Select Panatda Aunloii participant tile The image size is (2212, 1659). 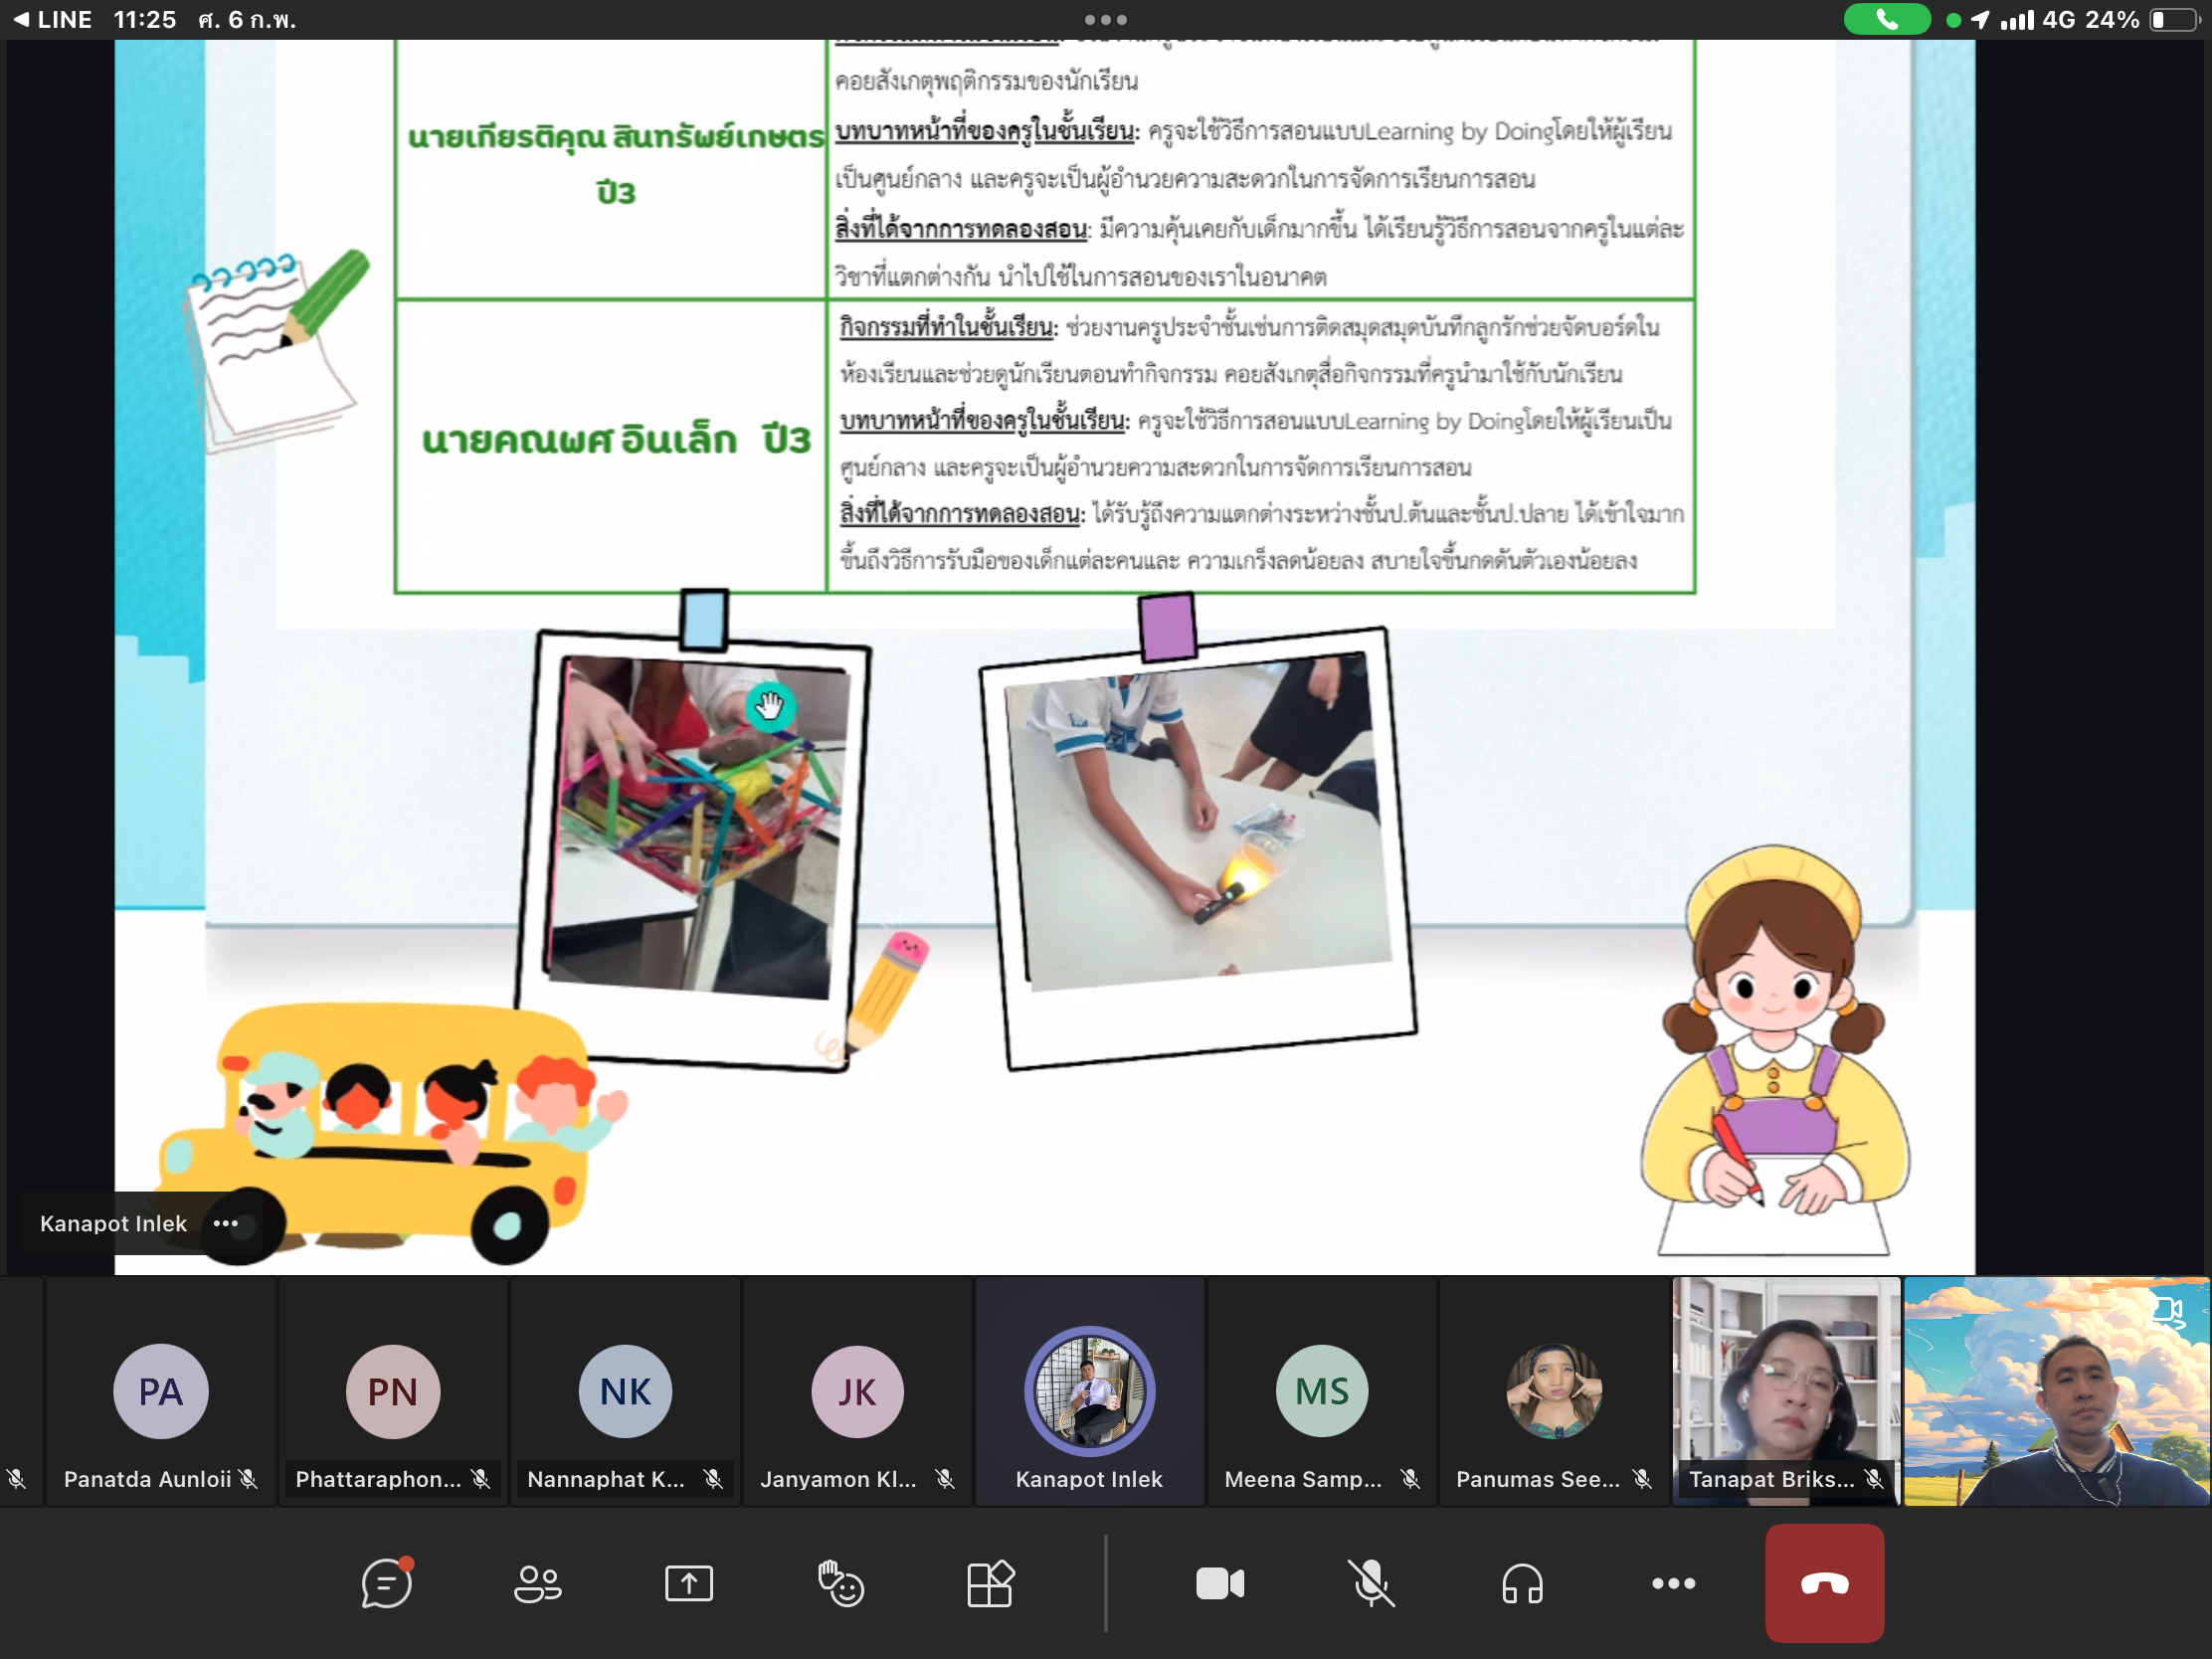[x=160, y=1392]
